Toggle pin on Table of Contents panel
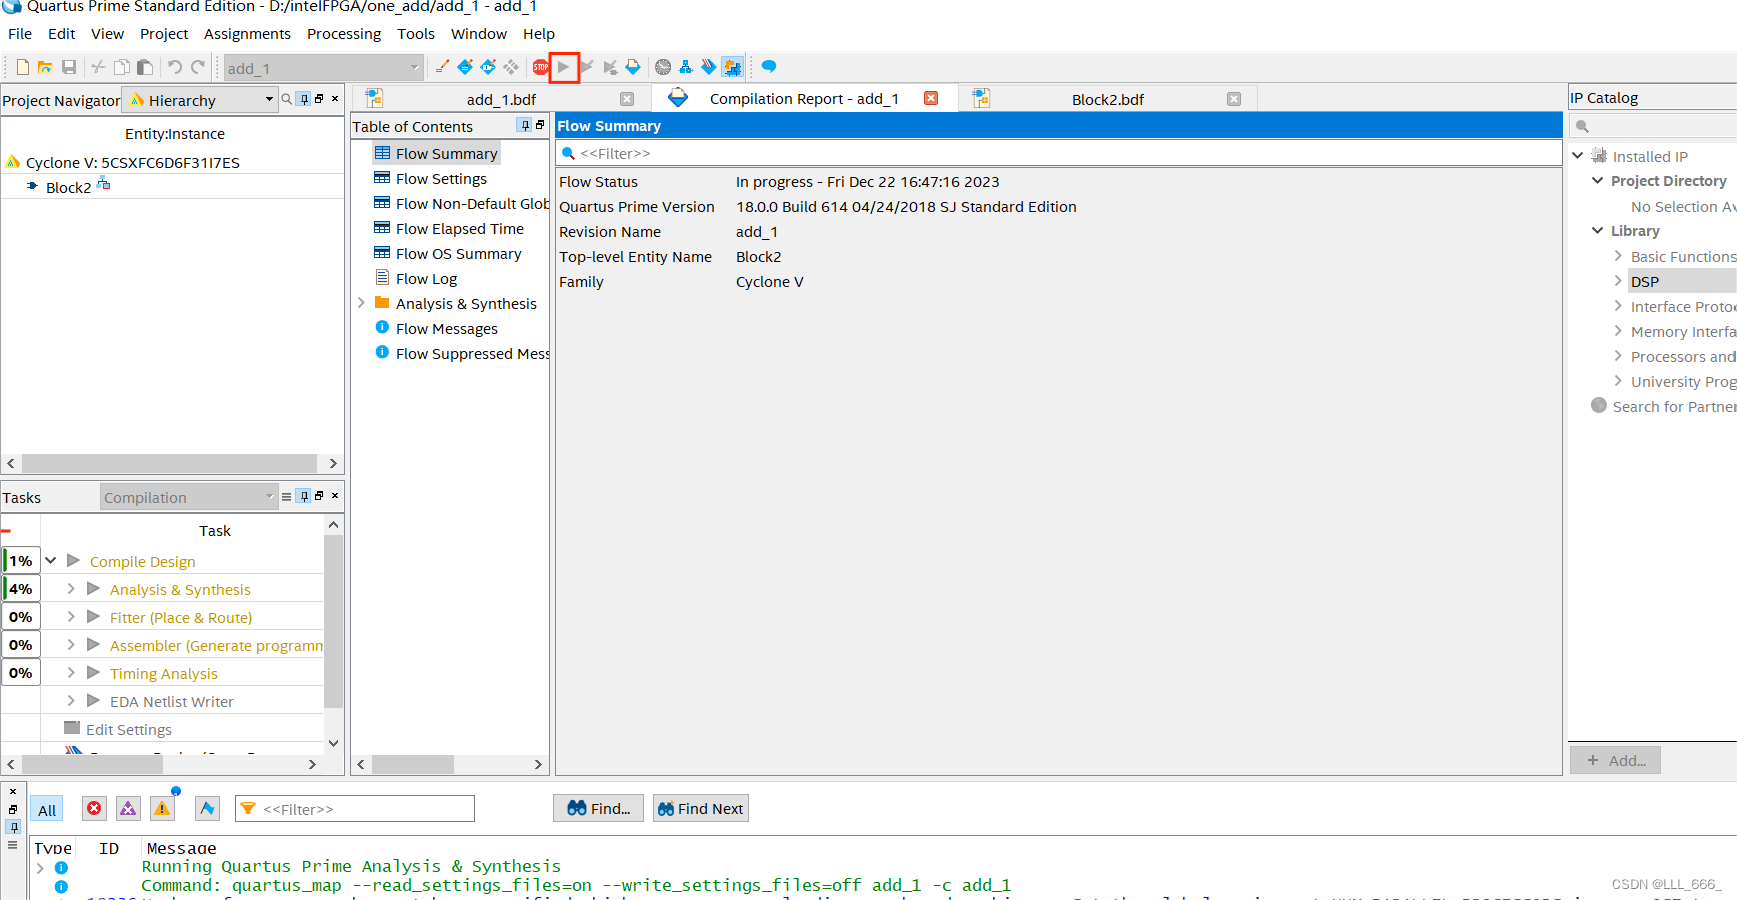Screen dimensions: 1737x900 click(525, 125)
